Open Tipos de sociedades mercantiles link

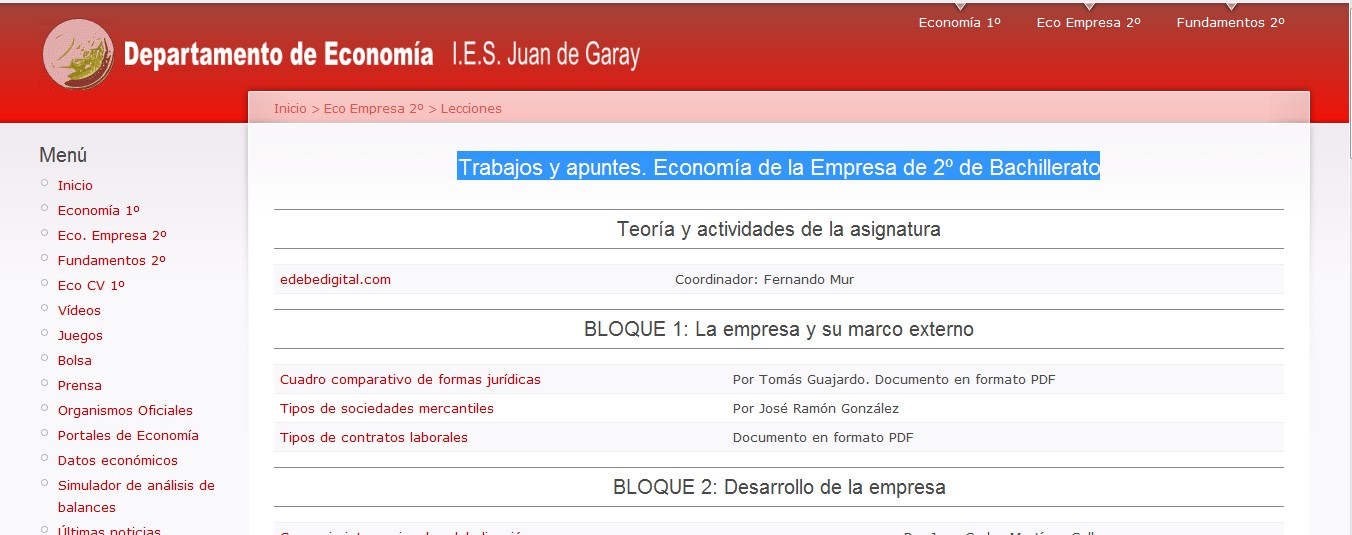pyautogui.click(x=386, y=408)
